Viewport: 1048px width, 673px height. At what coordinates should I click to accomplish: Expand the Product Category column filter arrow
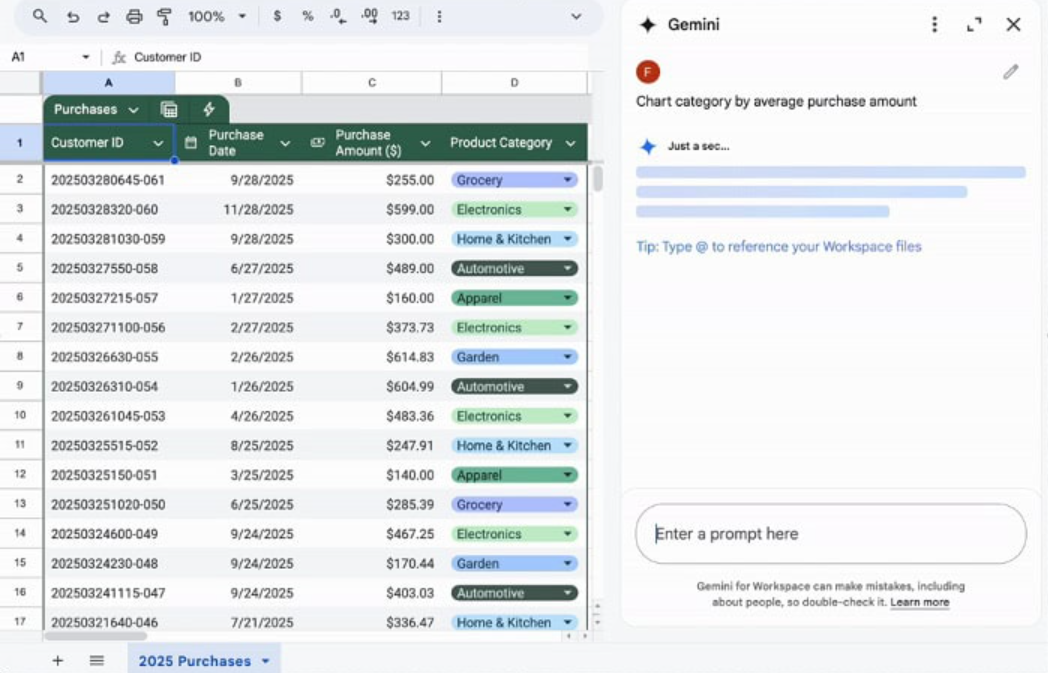point(570,143)
